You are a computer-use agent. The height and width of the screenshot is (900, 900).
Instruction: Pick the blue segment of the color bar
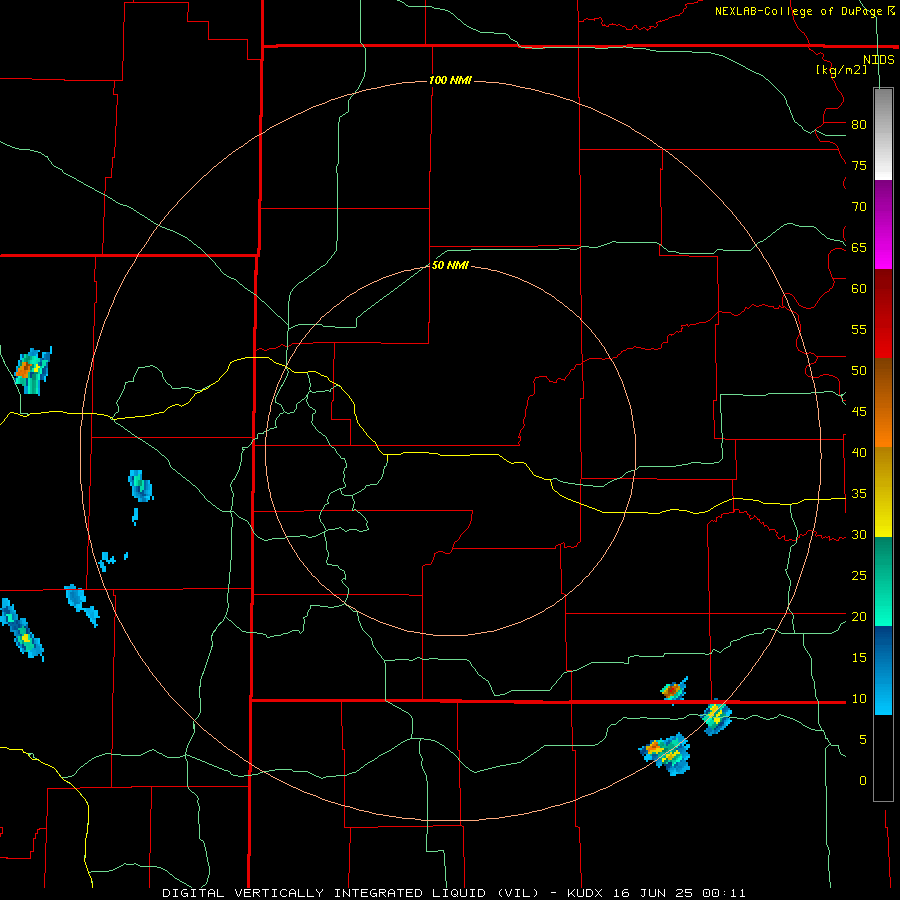click(x=883, y=670)
